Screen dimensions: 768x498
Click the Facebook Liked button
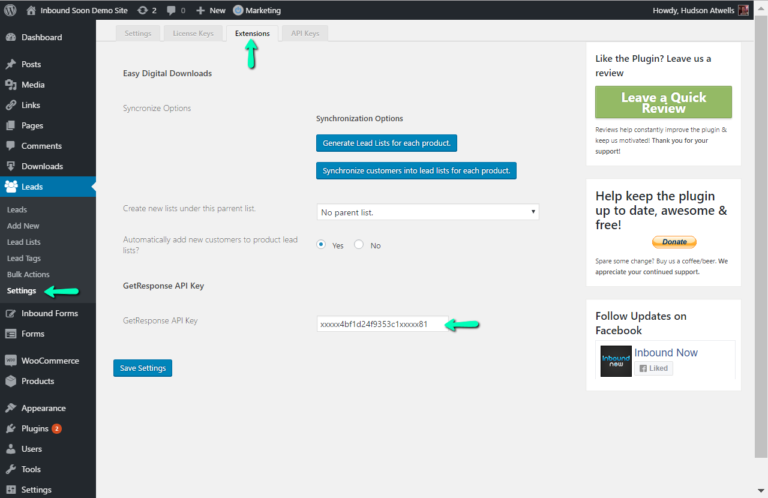653,368
